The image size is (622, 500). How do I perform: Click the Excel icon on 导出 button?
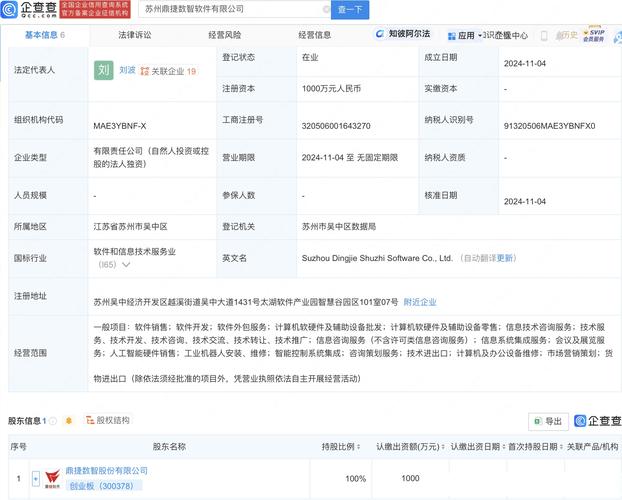tap(538, 421)
